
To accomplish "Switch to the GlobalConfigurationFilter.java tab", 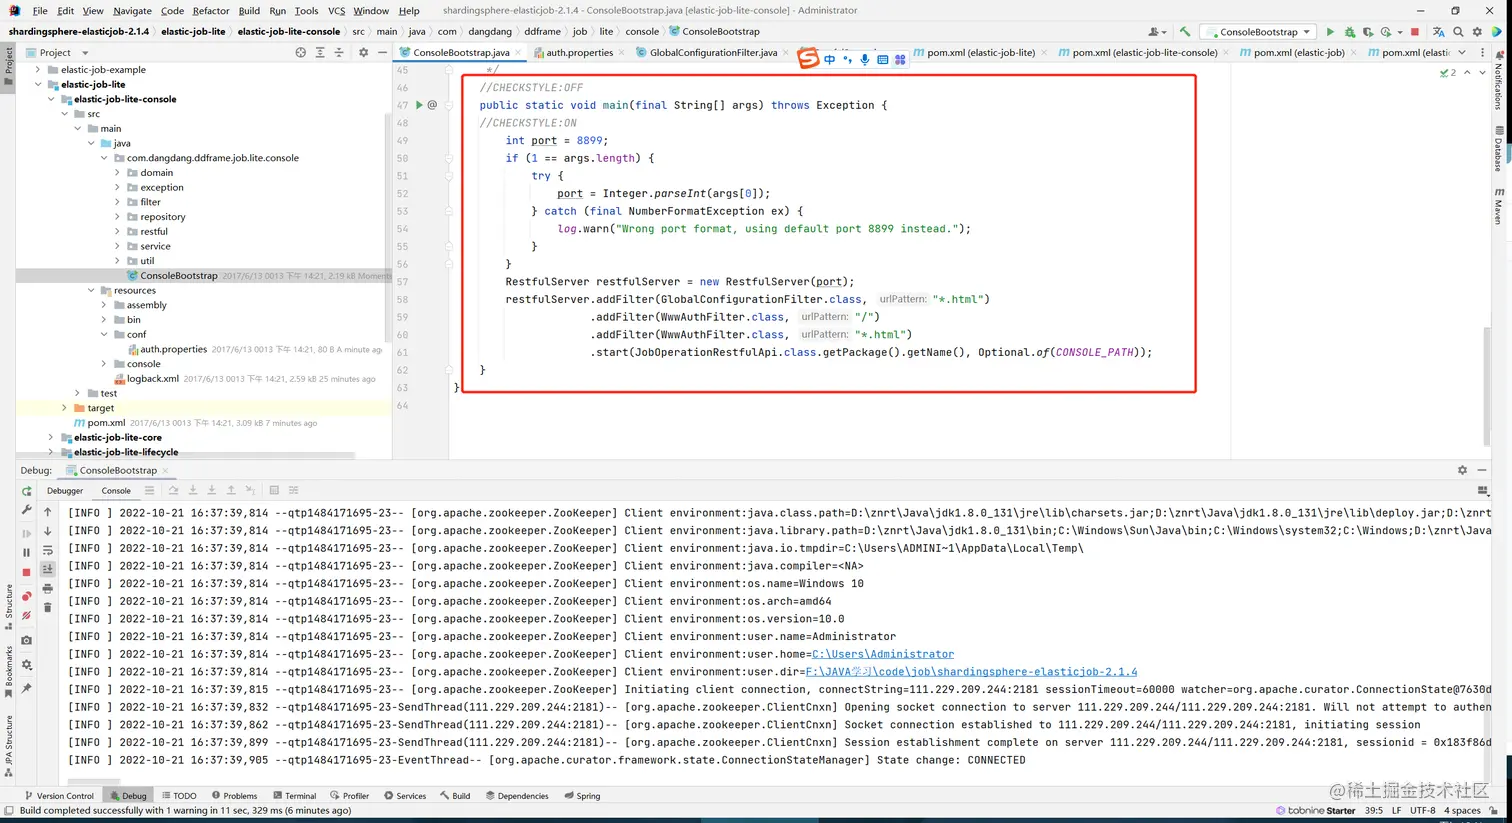I will pyautogui.click(x=712, y=53).
